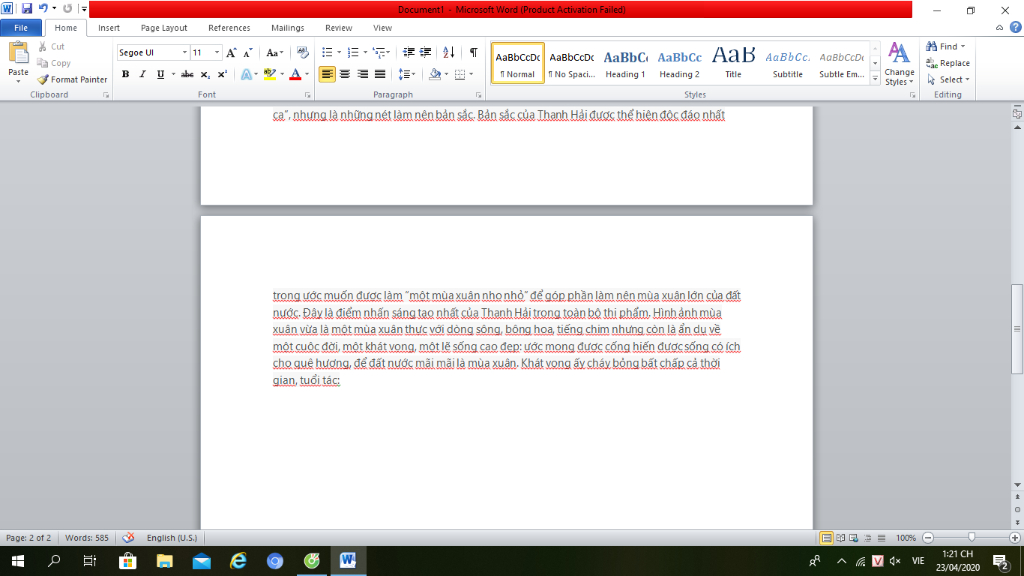Image resolution: width=1024 pixels, height=576 pixels.
Task: Click English (U.S.) language indicator
Action: pyautogui.click(x=172, y=537)
